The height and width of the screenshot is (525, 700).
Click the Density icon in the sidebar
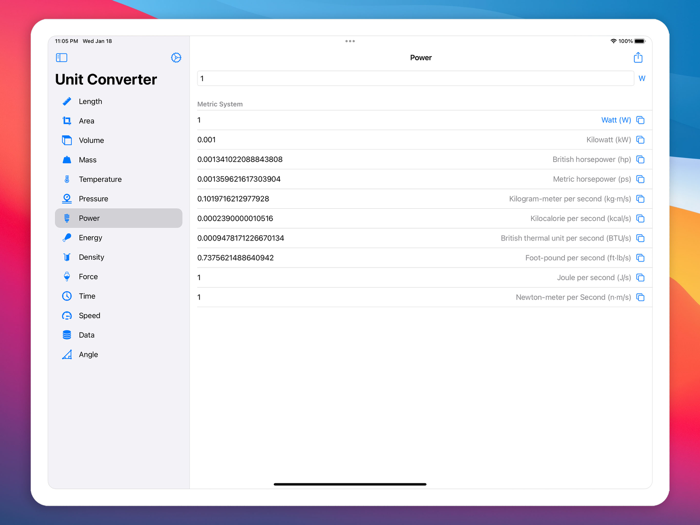pyautogui.click(x=67, y=257)
